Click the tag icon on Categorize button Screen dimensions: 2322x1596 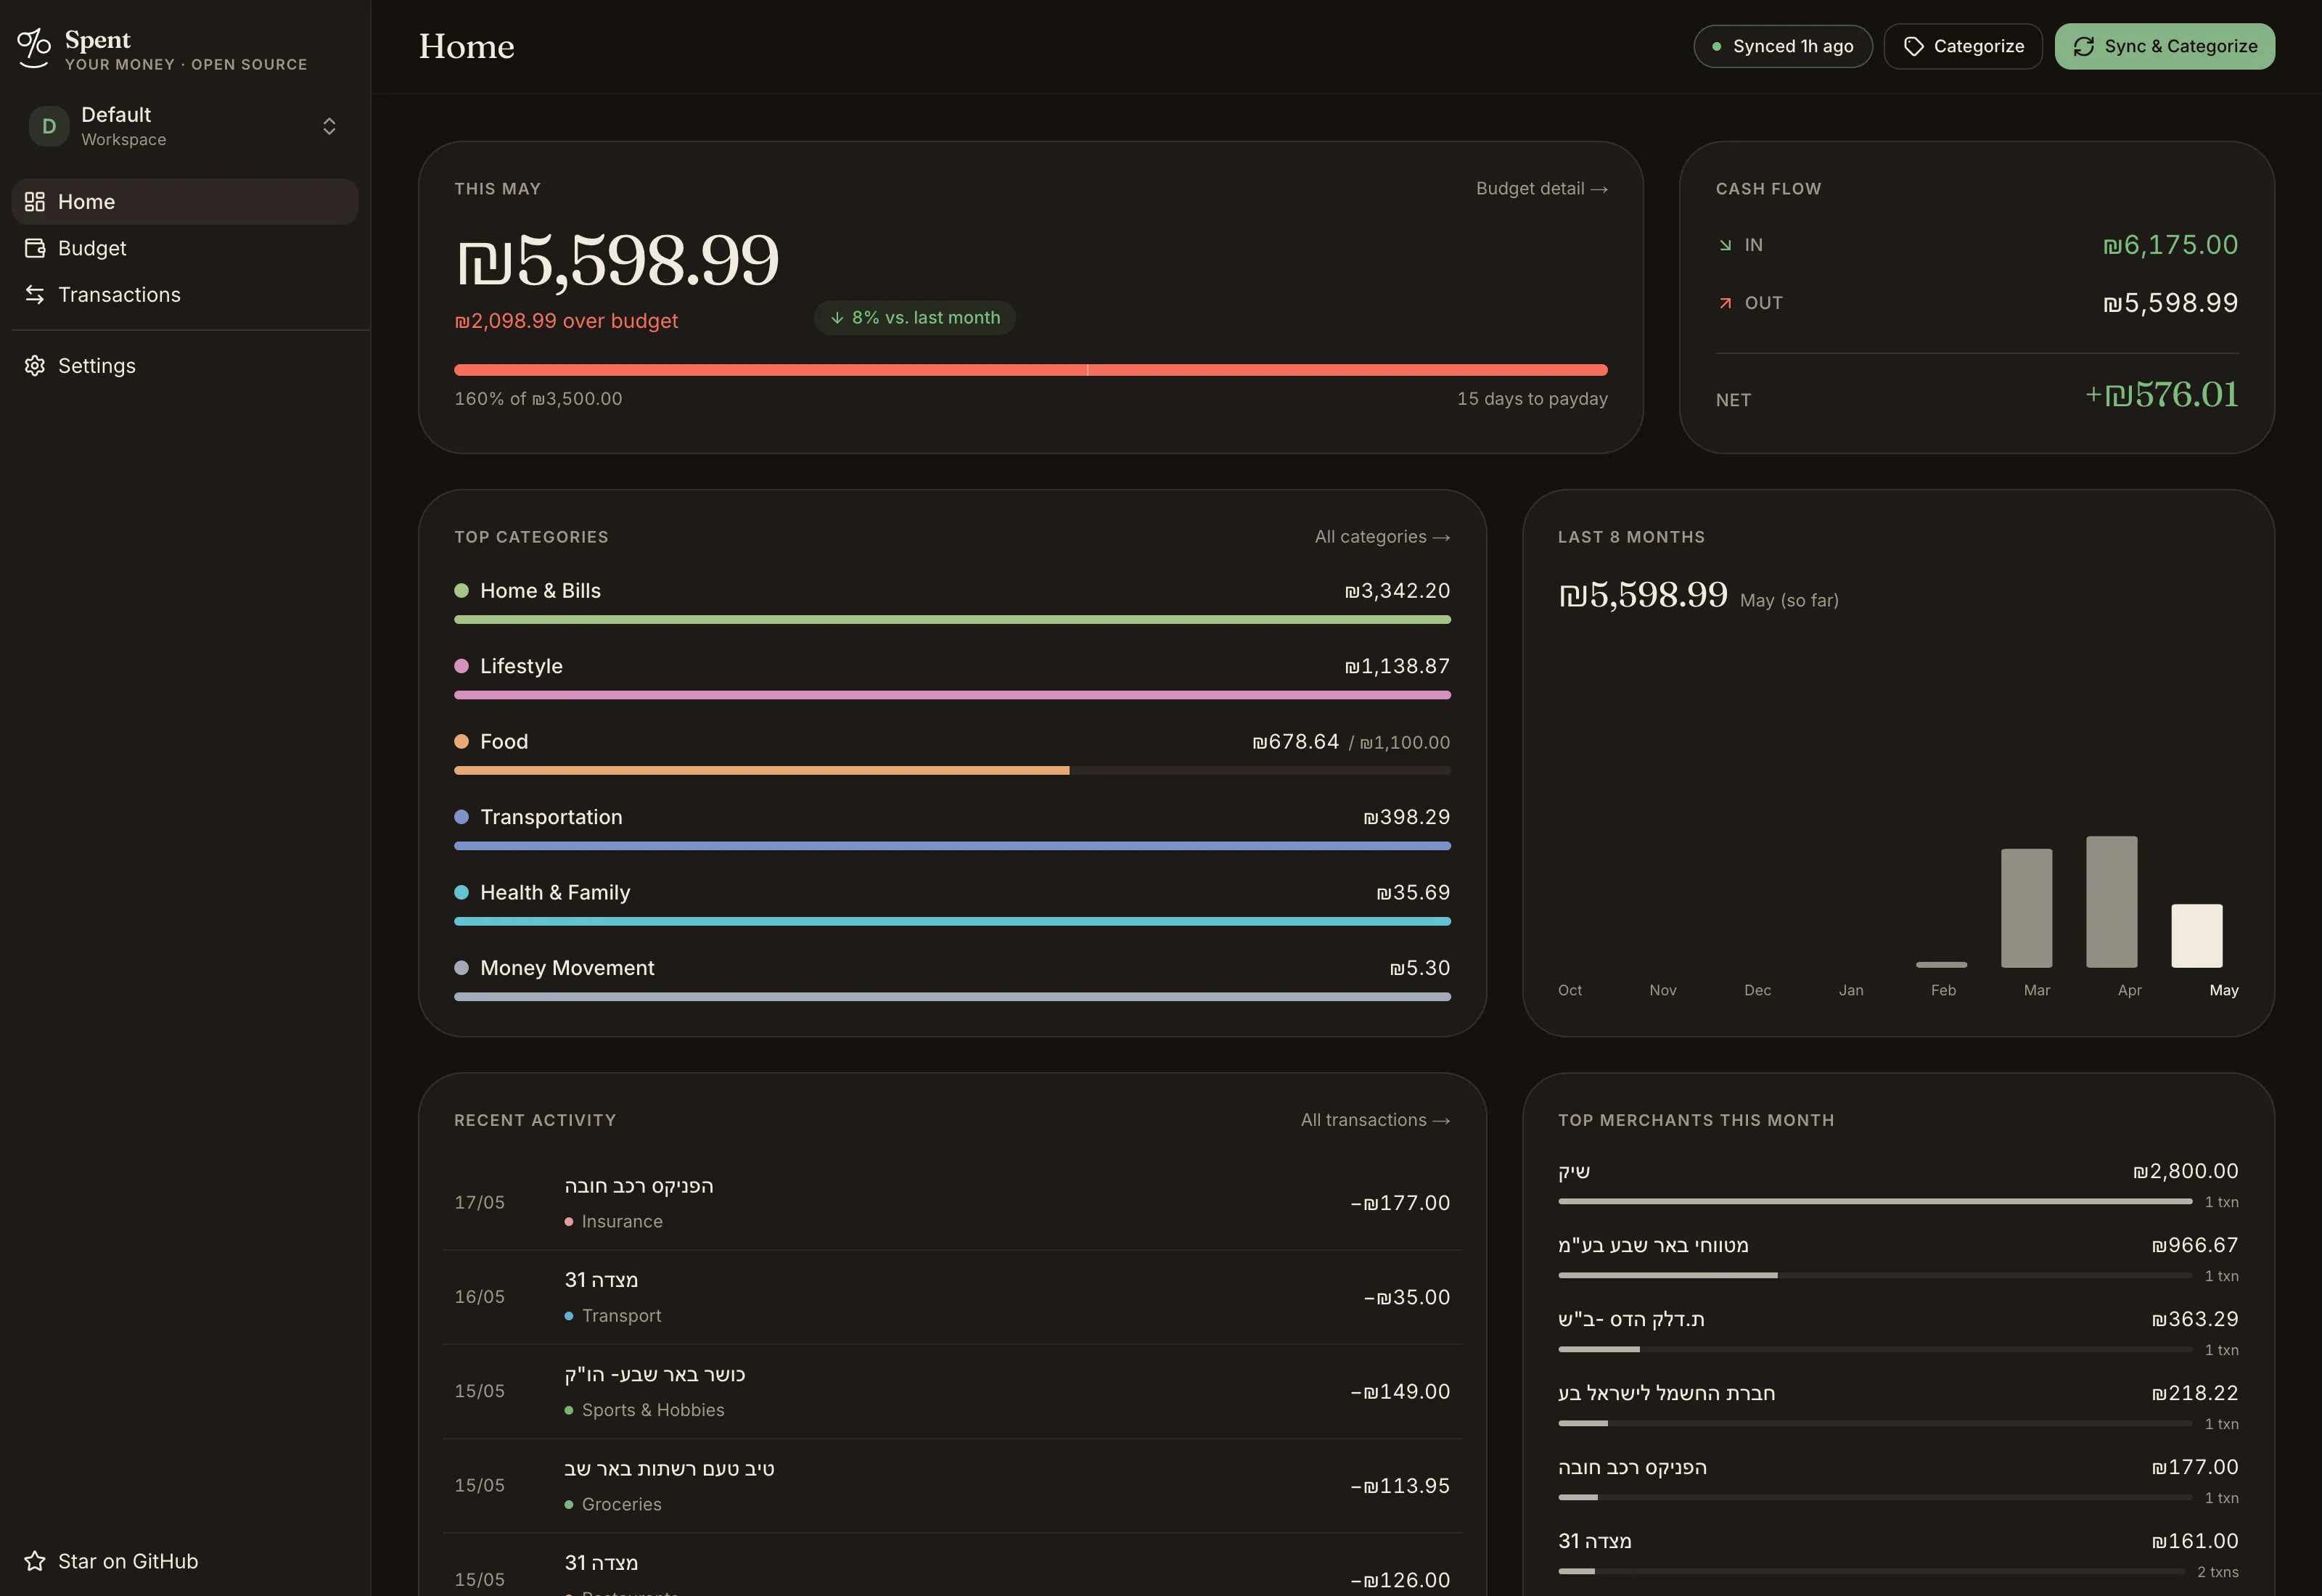click(x=1913, y=46)
